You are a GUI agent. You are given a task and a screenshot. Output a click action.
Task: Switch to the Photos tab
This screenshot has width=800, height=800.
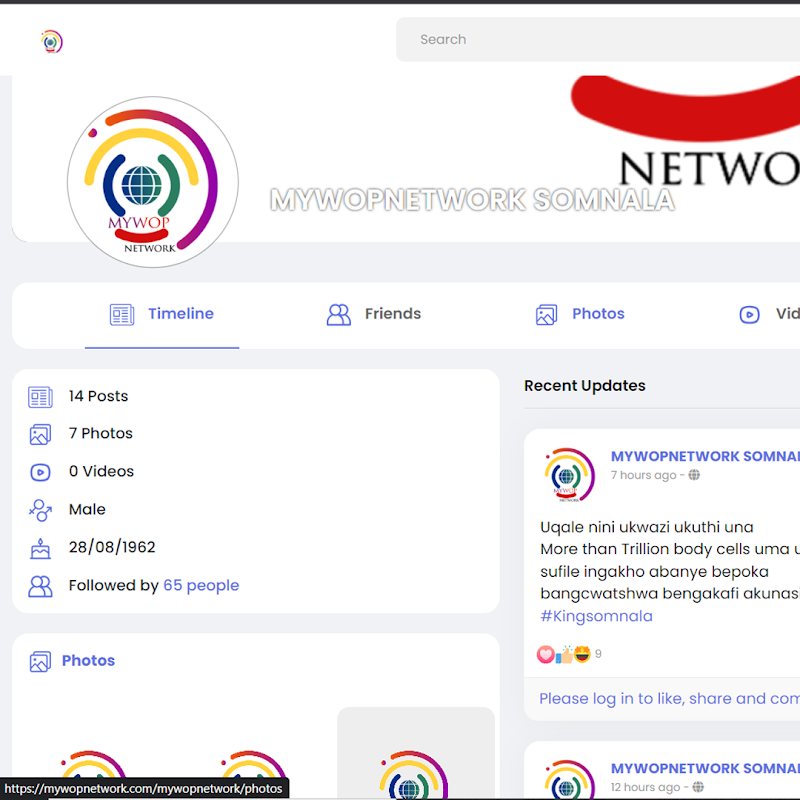580,314
